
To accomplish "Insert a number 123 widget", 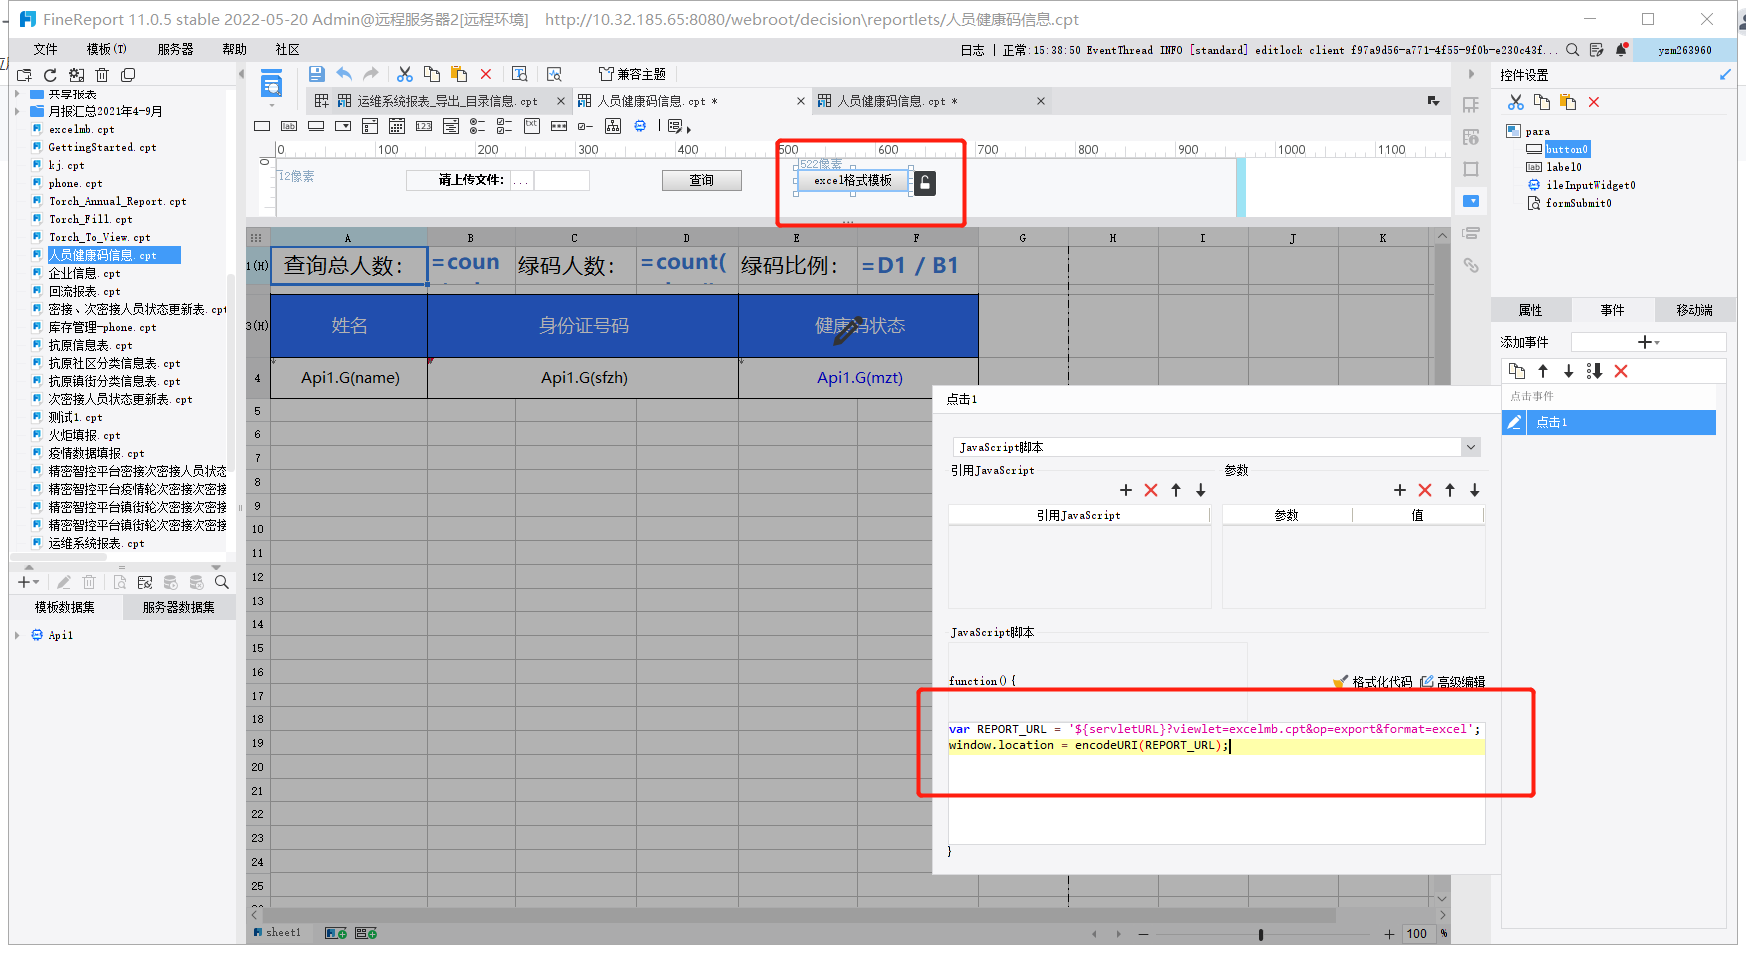I will 424,126.
